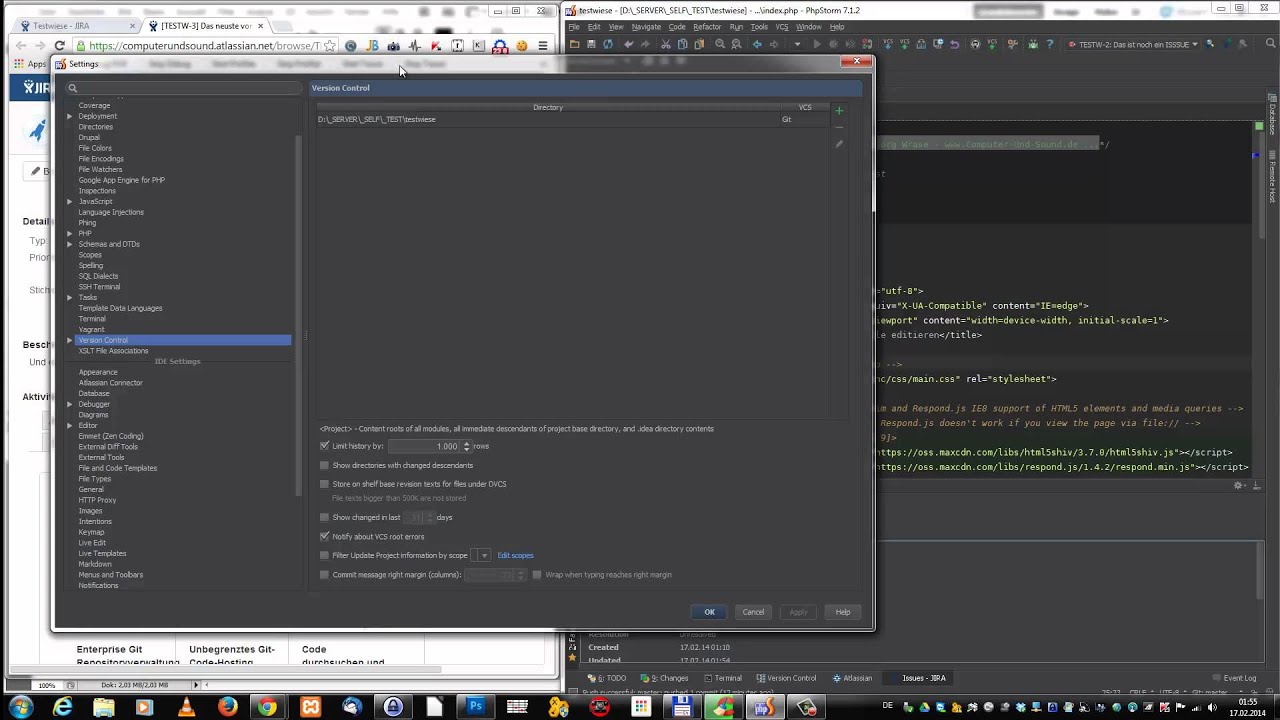Expand Debugger node in IDE Settings
This screenshot has height=720, width=1280.
70,404
